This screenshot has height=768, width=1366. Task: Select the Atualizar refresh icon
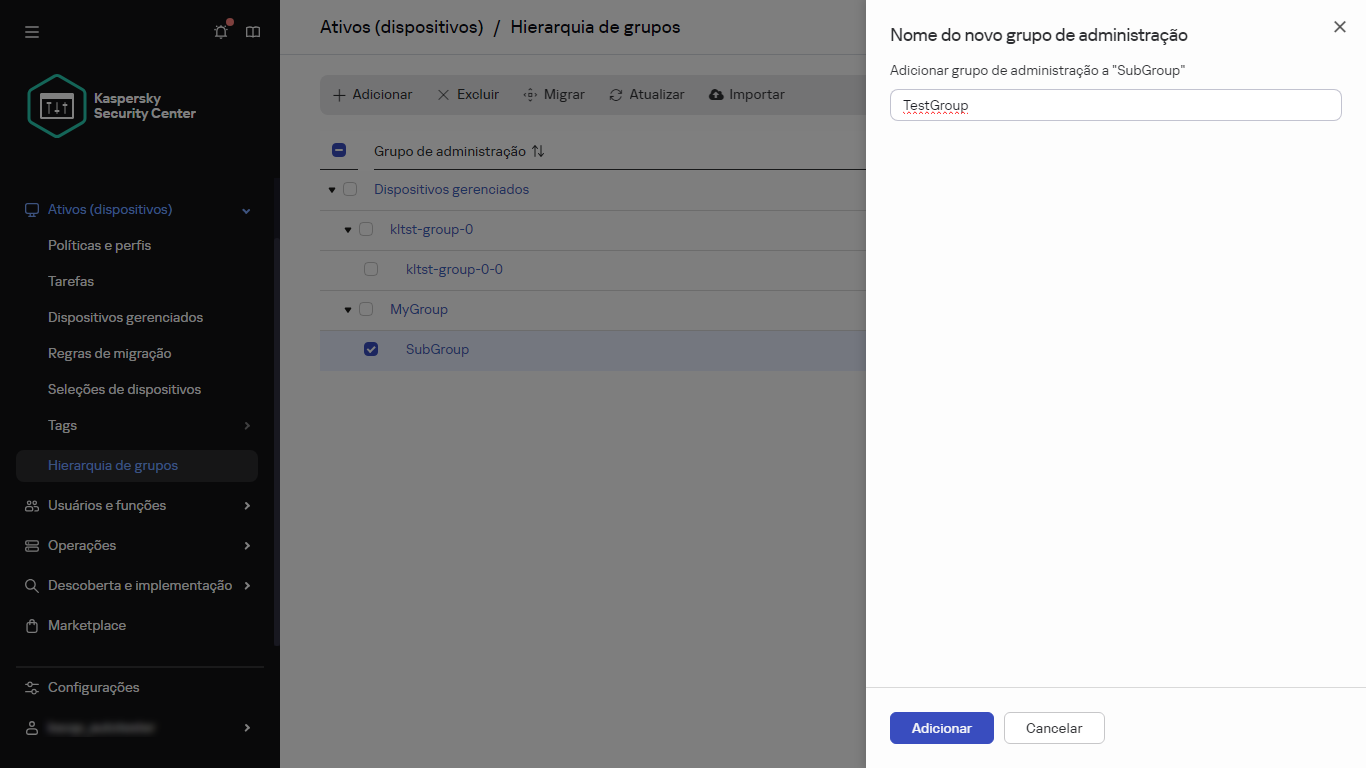(615, 94)
